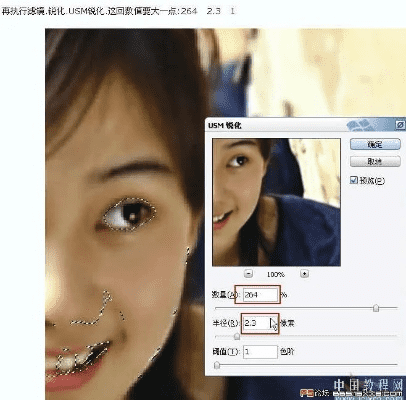Click the USM 锐化 dialog title
The image size is (406, 400).
[x=225, y=125]
